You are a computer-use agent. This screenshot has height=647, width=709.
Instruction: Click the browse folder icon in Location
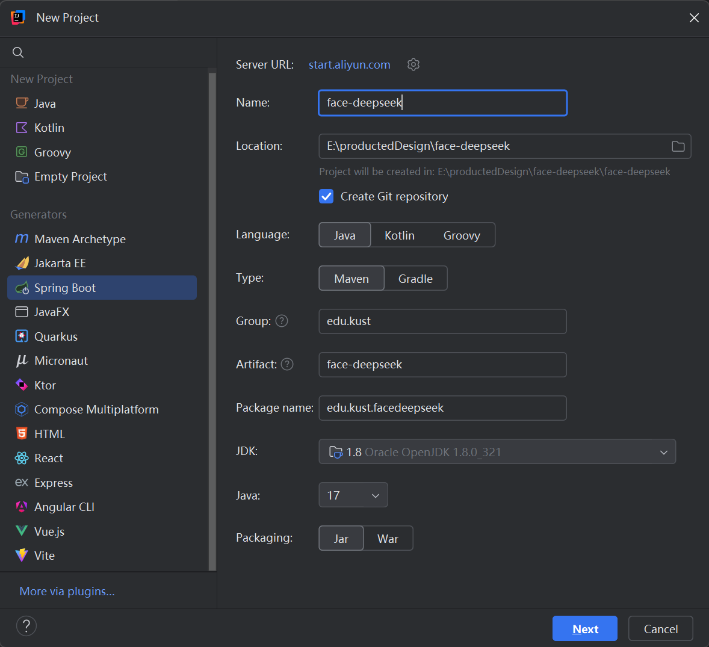point(678,146)
